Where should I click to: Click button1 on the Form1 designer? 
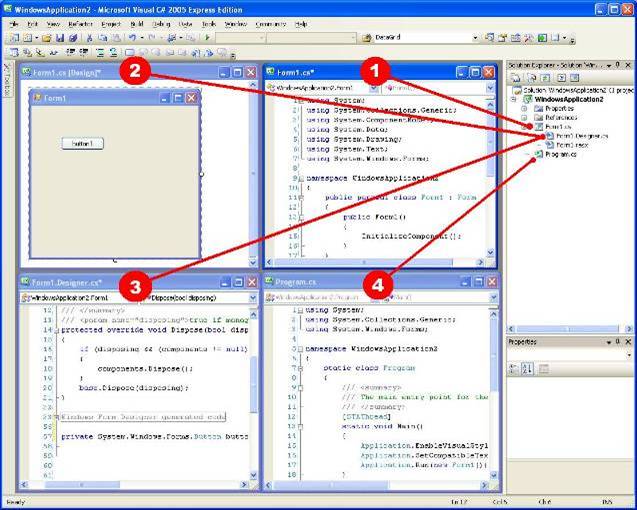82,143
